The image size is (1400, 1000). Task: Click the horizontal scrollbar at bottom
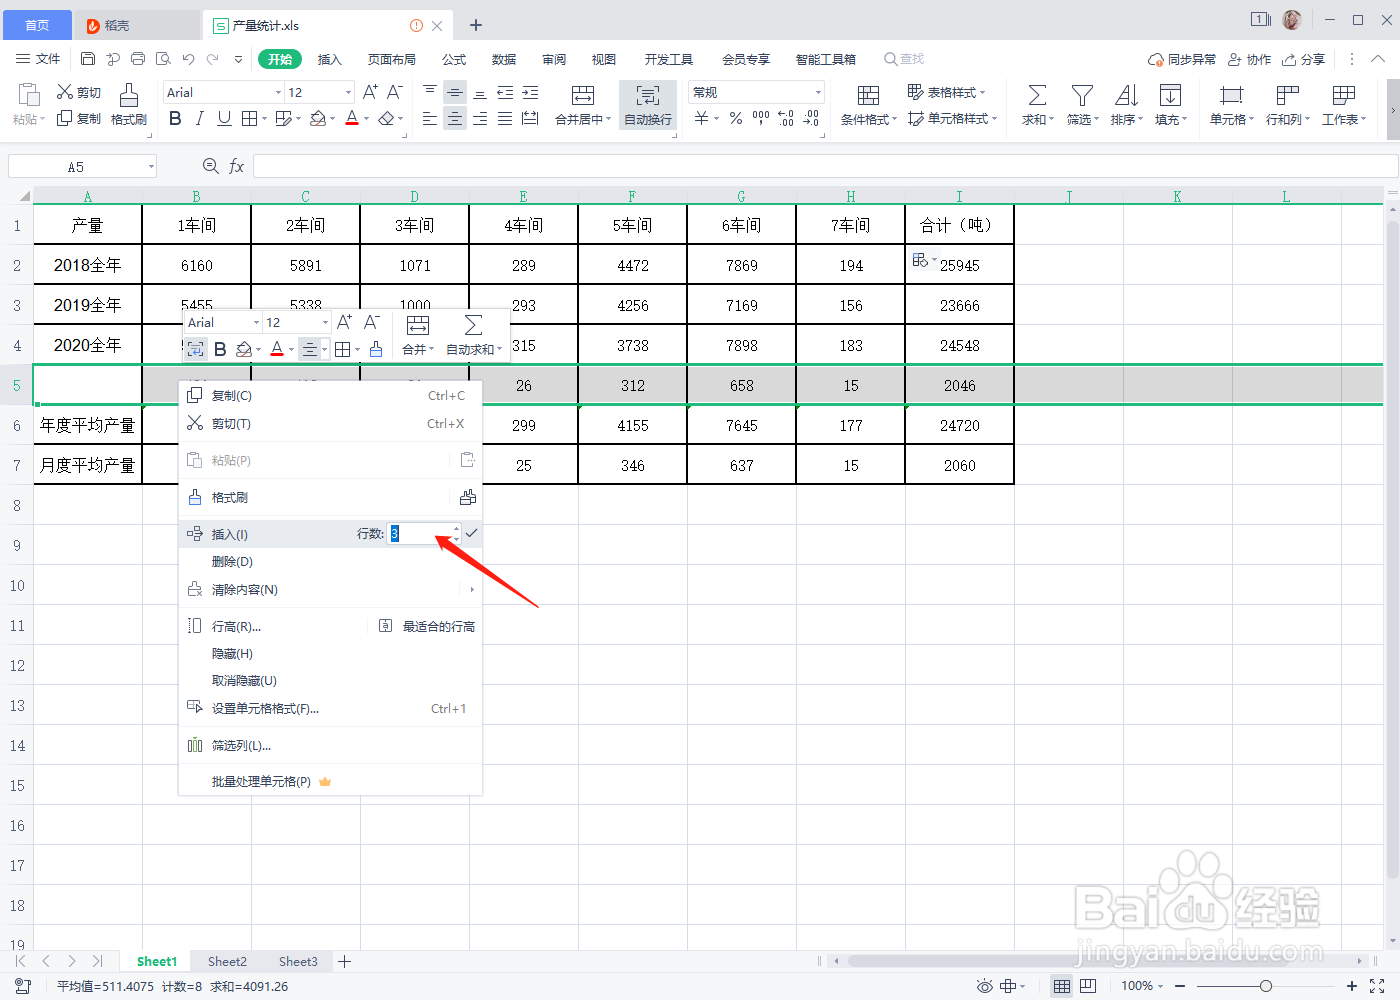pos(1085,961)
